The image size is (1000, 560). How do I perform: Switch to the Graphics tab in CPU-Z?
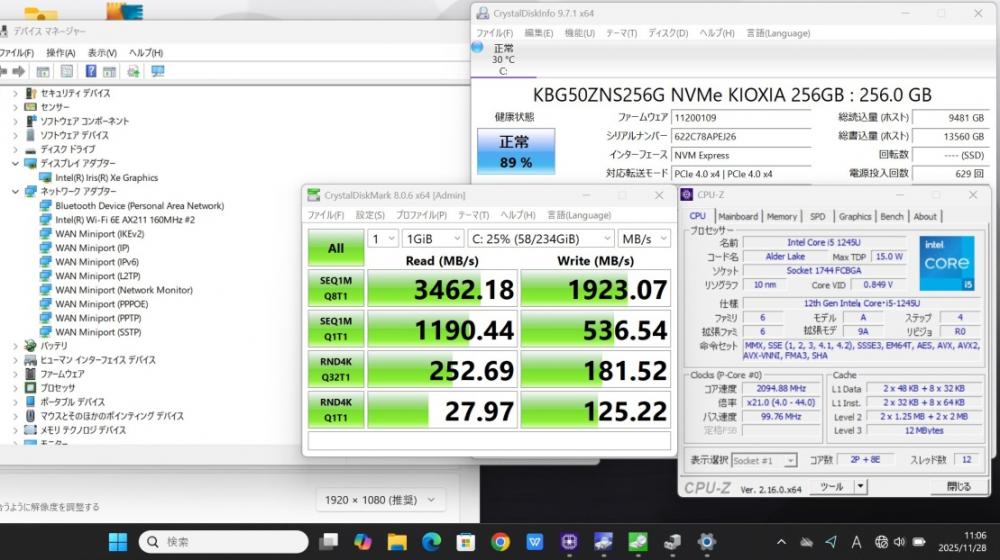click(x=855, y=217)
